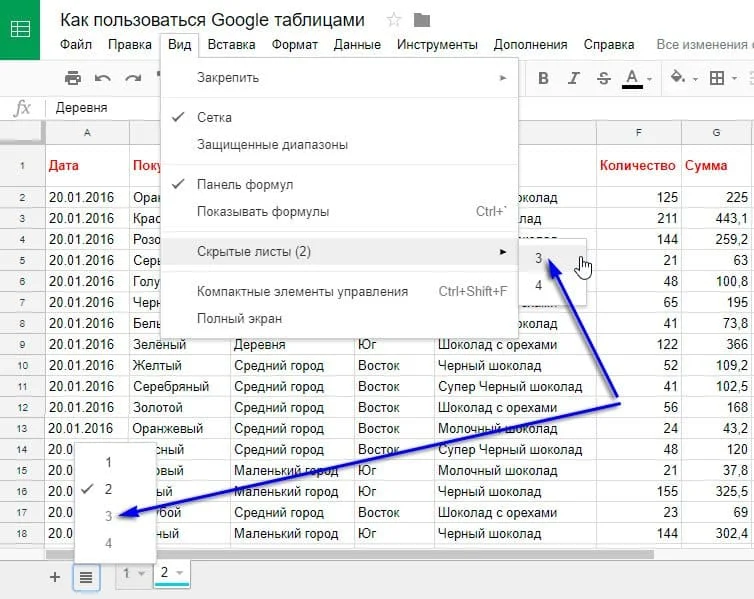
Task: Change text color with underlined A
Action: (632, 78)
